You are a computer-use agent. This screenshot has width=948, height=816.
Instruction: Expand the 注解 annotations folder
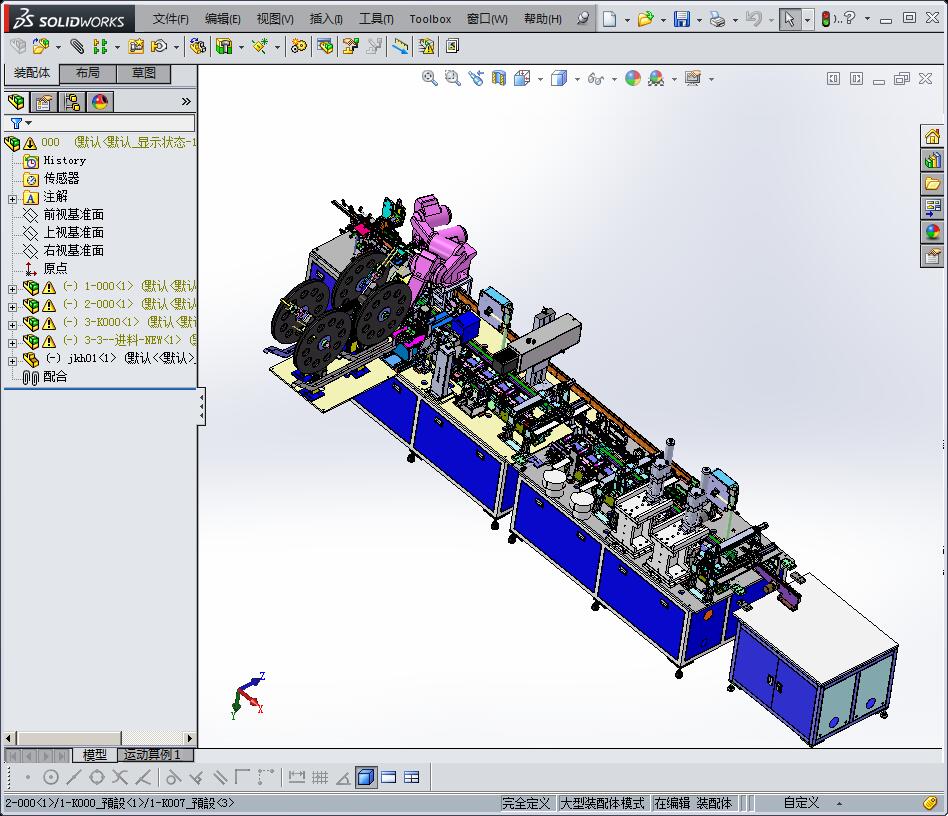(x=12, y=198)
